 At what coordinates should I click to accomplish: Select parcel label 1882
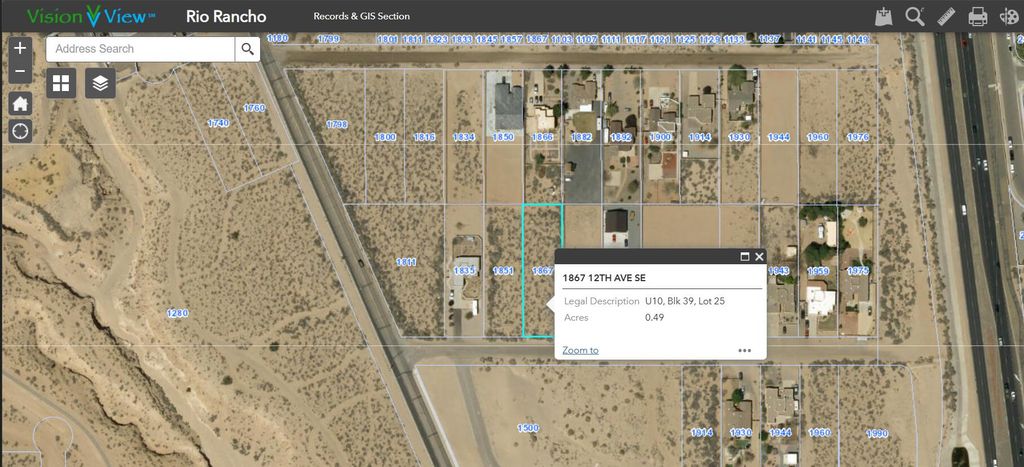pyautogui.click(x=581, y=137)
